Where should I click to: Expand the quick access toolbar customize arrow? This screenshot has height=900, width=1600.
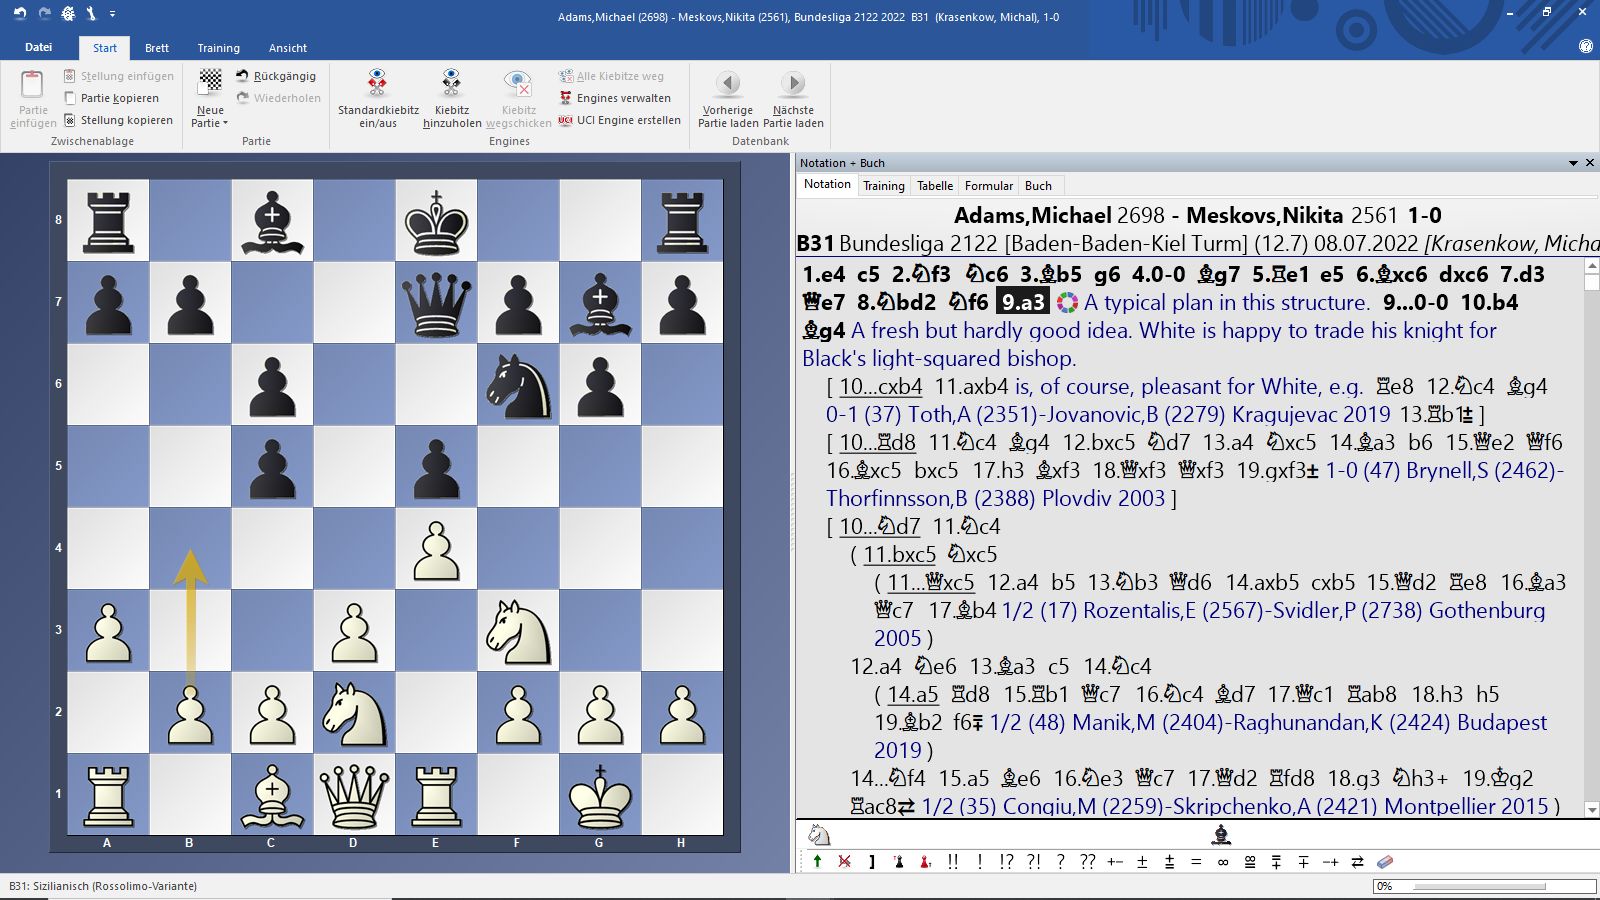coord(112,14)
